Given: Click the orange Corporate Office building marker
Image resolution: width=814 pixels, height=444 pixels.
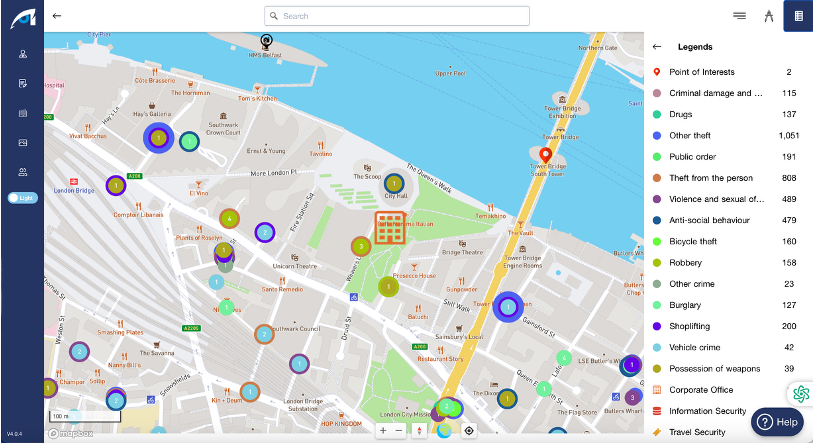Looking at the screenshot, I should pos(390,227).
